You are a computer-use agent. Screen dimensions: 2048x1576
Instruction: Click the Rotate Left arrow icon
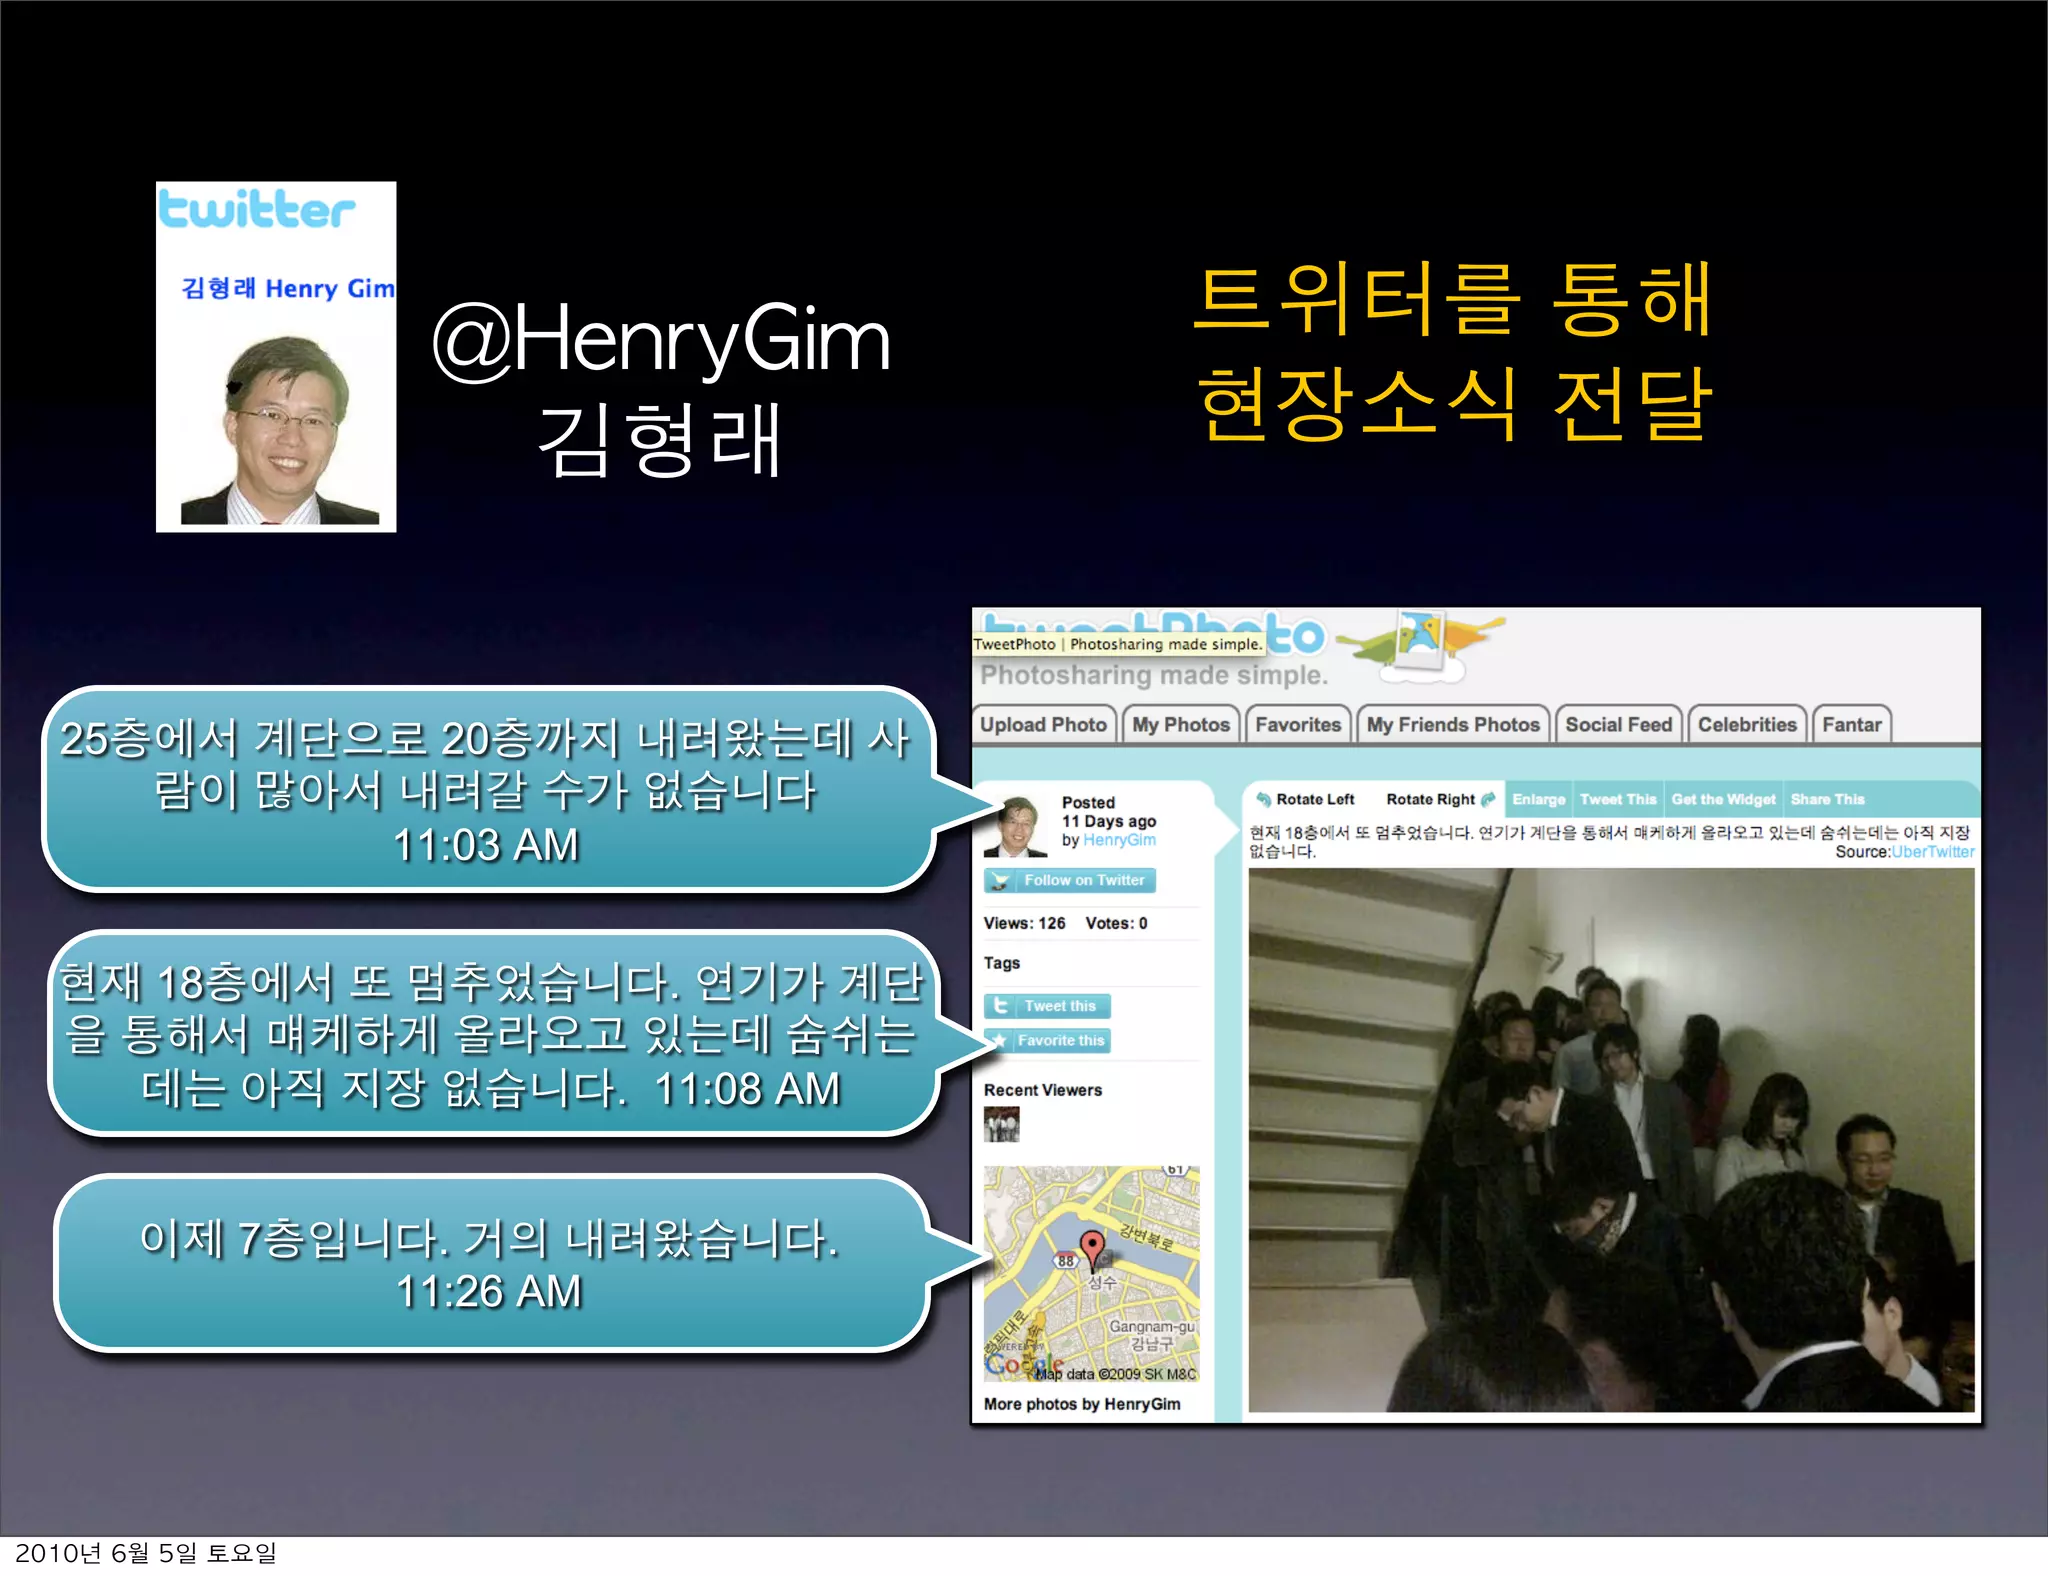point(1264,799)
